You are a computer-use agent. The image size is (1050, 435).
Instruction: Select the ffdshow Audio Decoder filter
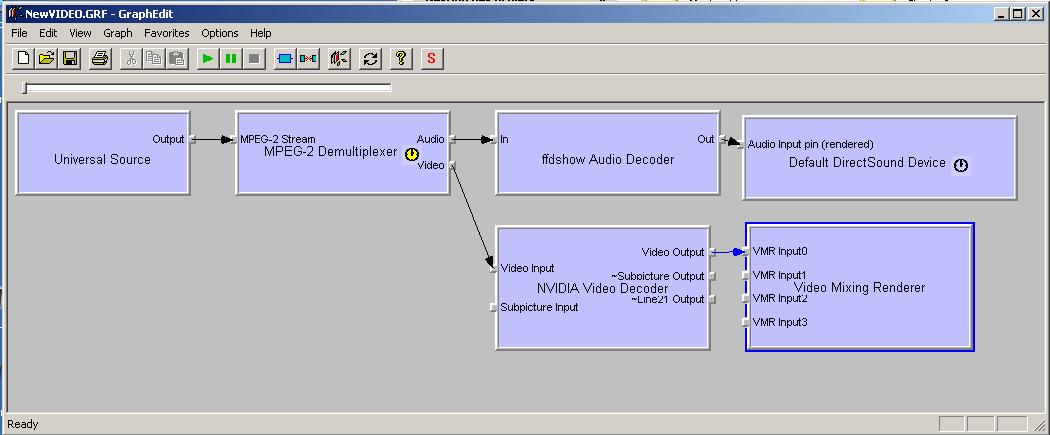(607, 172)
